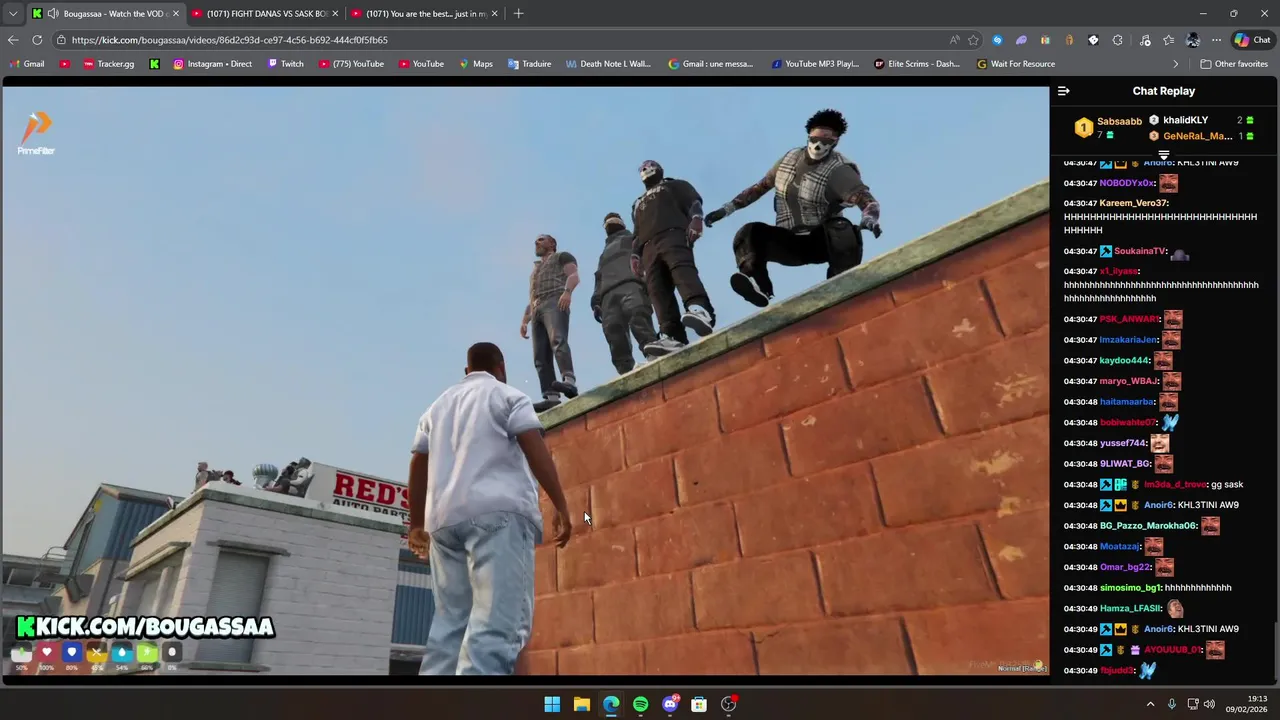Reload the current page

tap(37, 40)
